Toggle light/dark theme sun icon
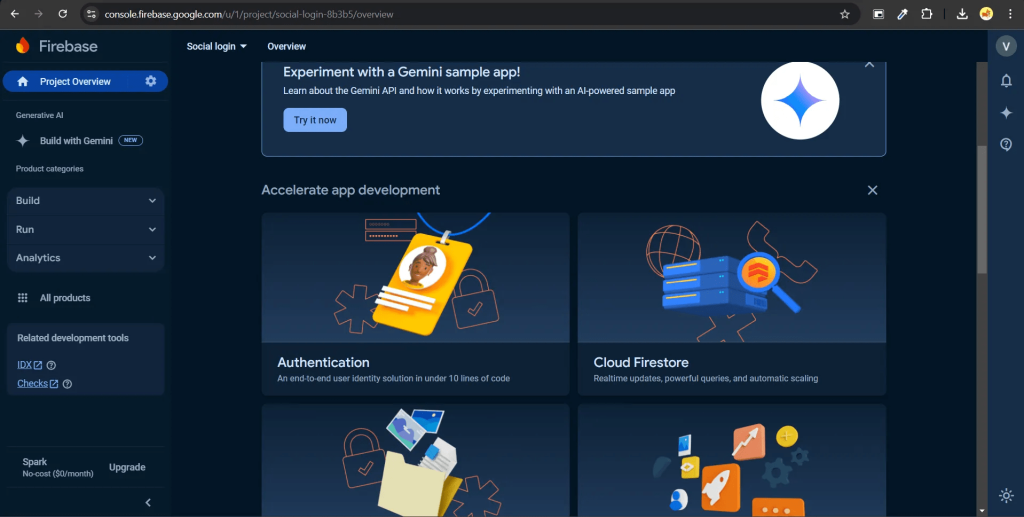Viewport: 1024px width, 517px height. 1006,495
